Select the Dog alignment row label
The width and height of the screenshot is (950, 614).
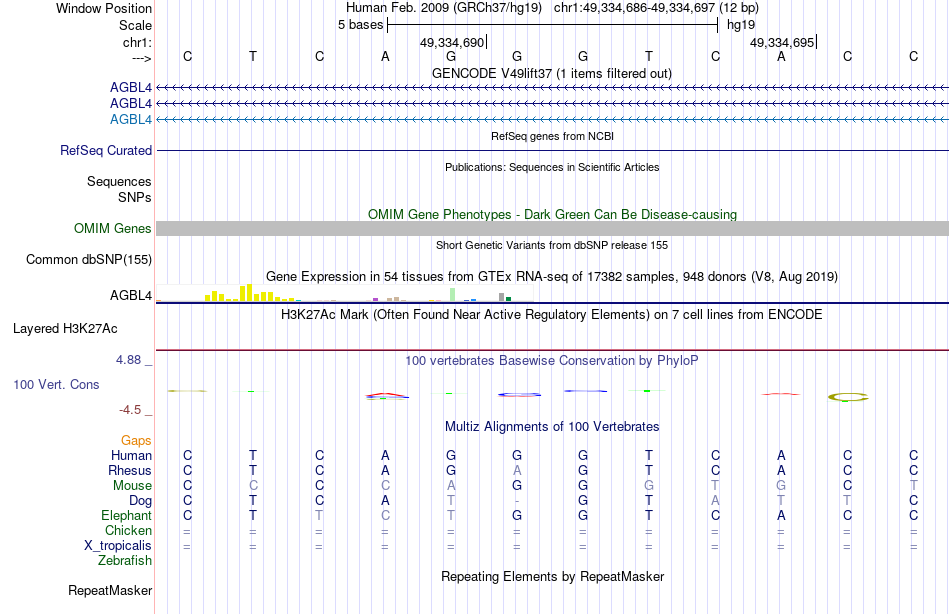coord(140,501)
